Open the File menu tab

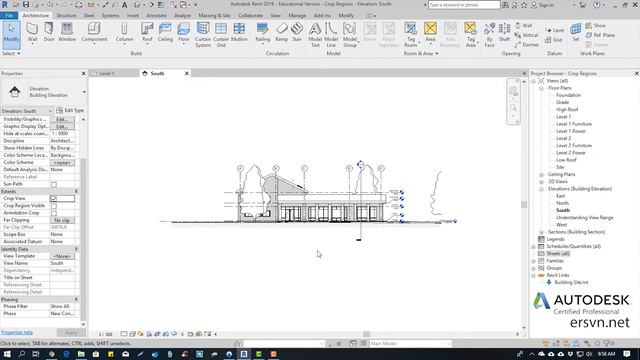click(9, 16)
